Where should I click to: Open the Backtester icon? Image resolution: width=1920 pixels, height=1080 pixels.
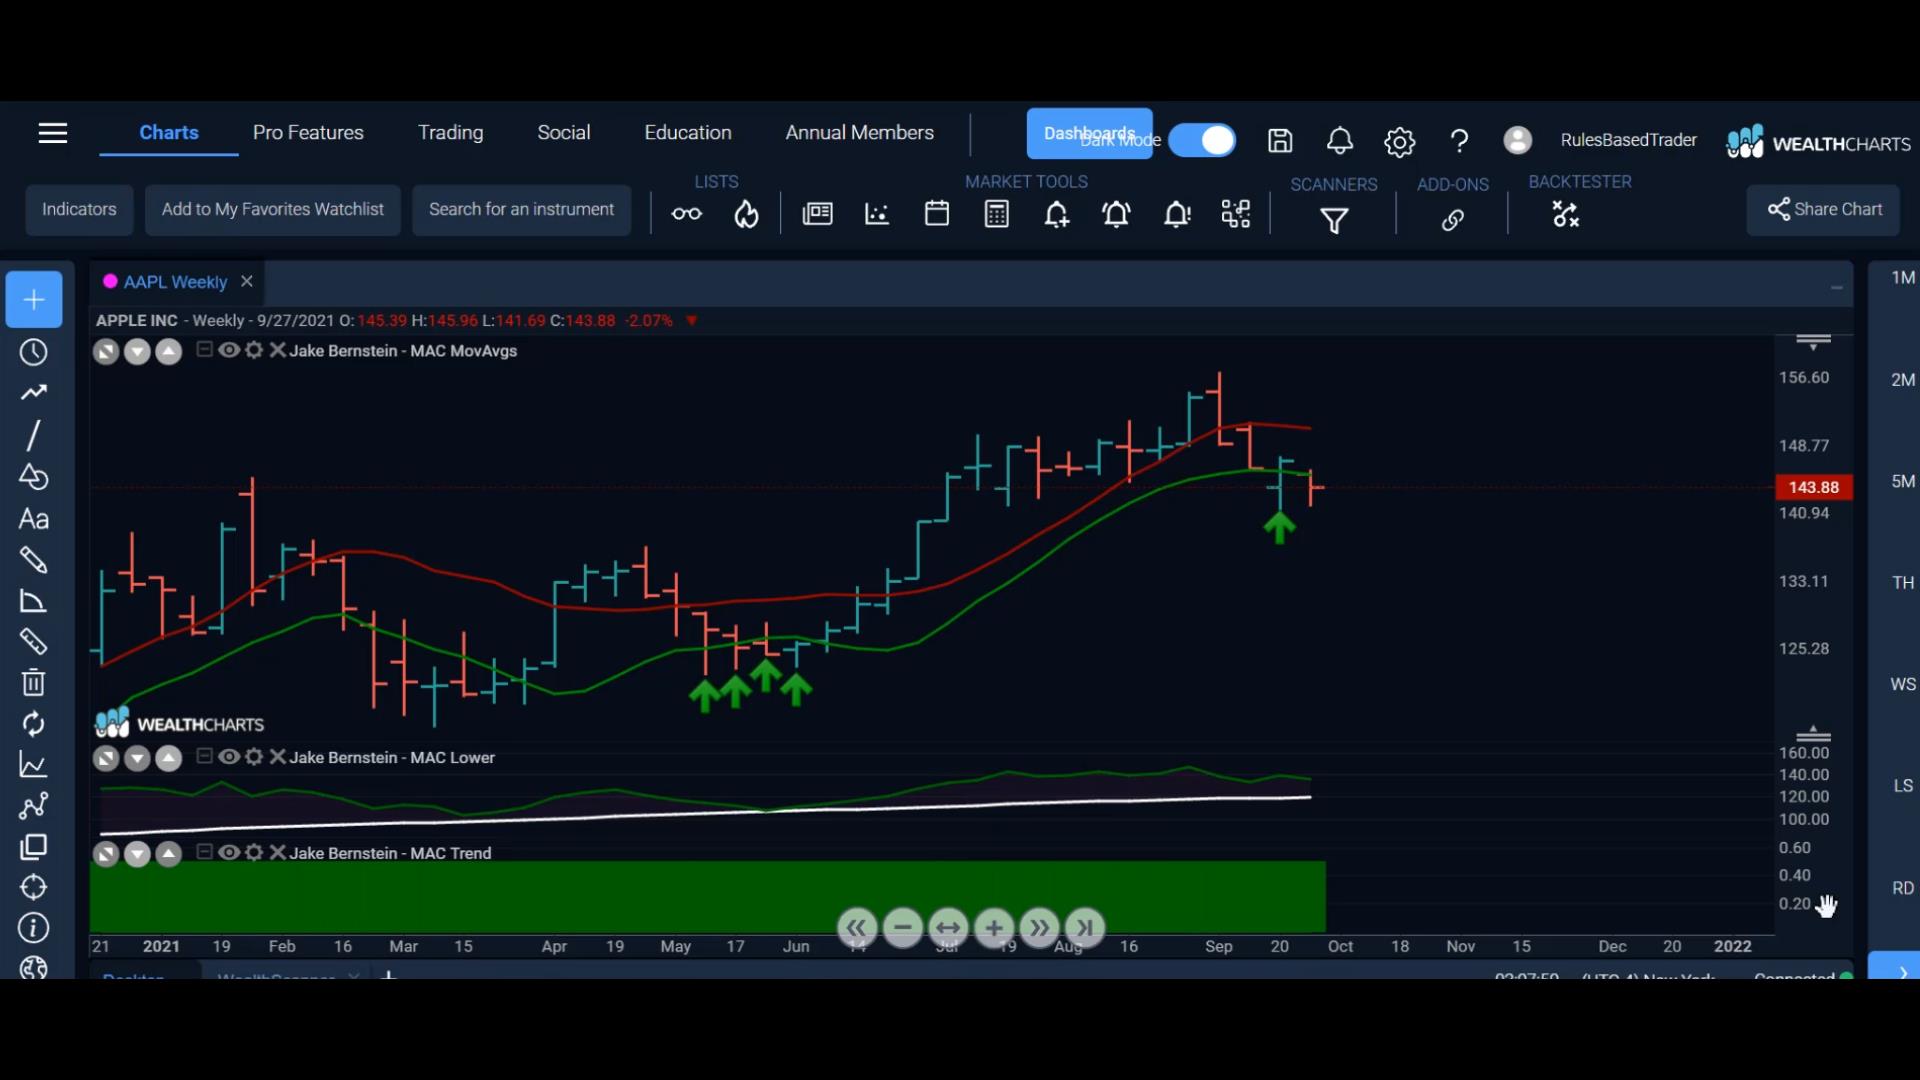click(x=1565, y=214)
